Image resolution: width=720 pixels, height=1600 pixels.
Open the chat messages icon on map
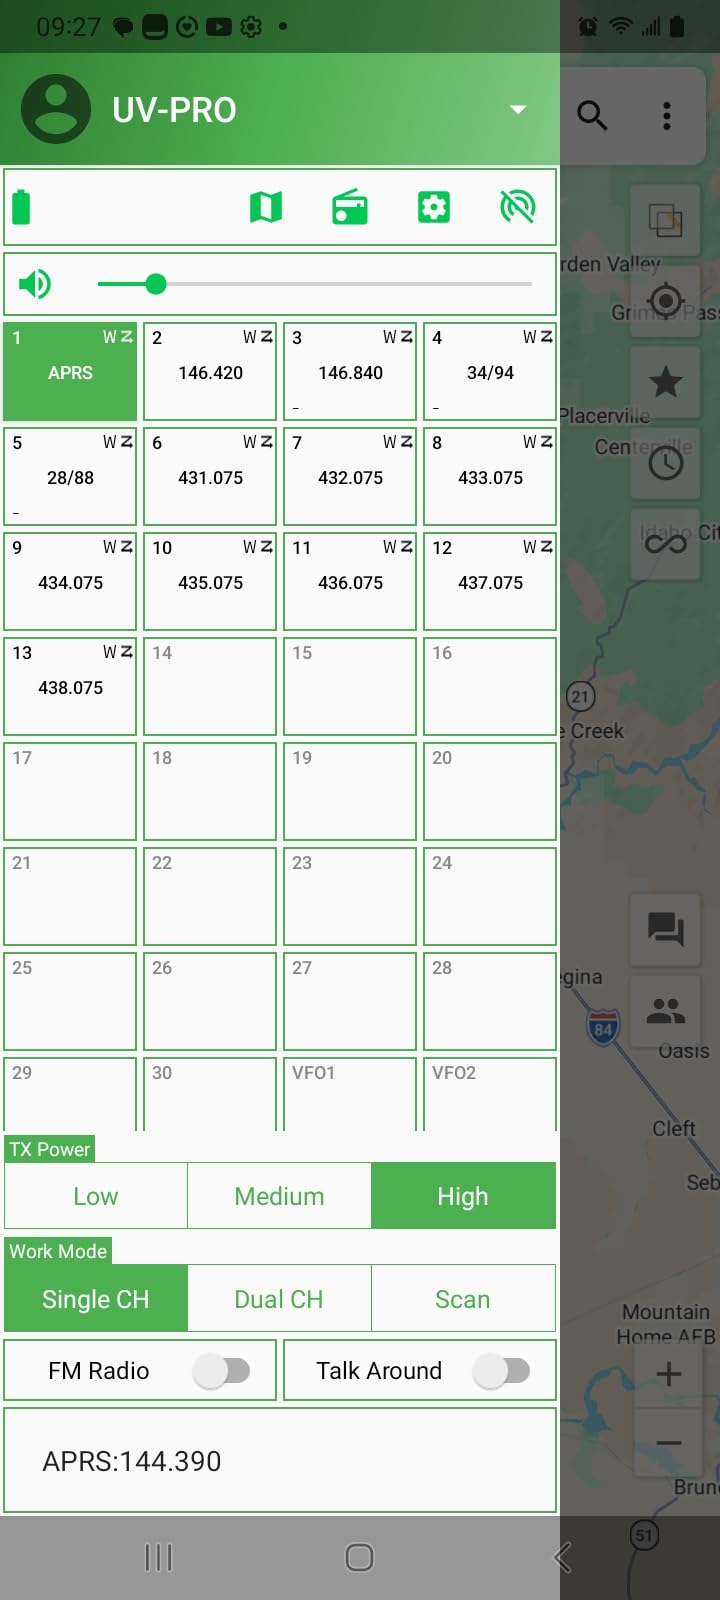tap(666, 930)
